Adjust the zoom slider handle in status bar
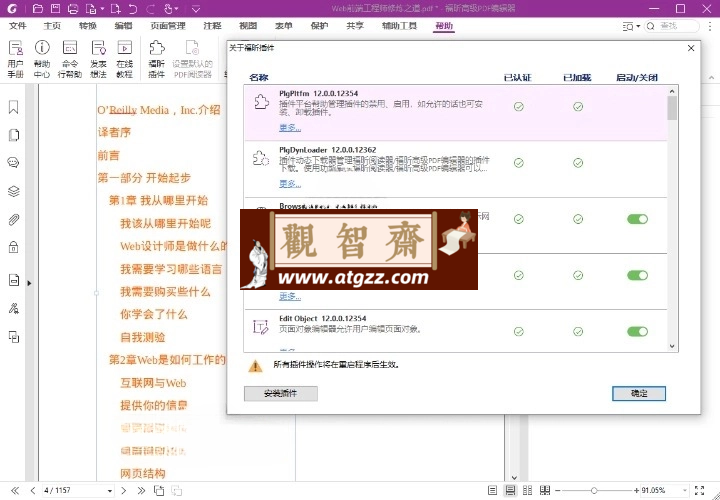 pyautogui.click(x=594, y=490)
